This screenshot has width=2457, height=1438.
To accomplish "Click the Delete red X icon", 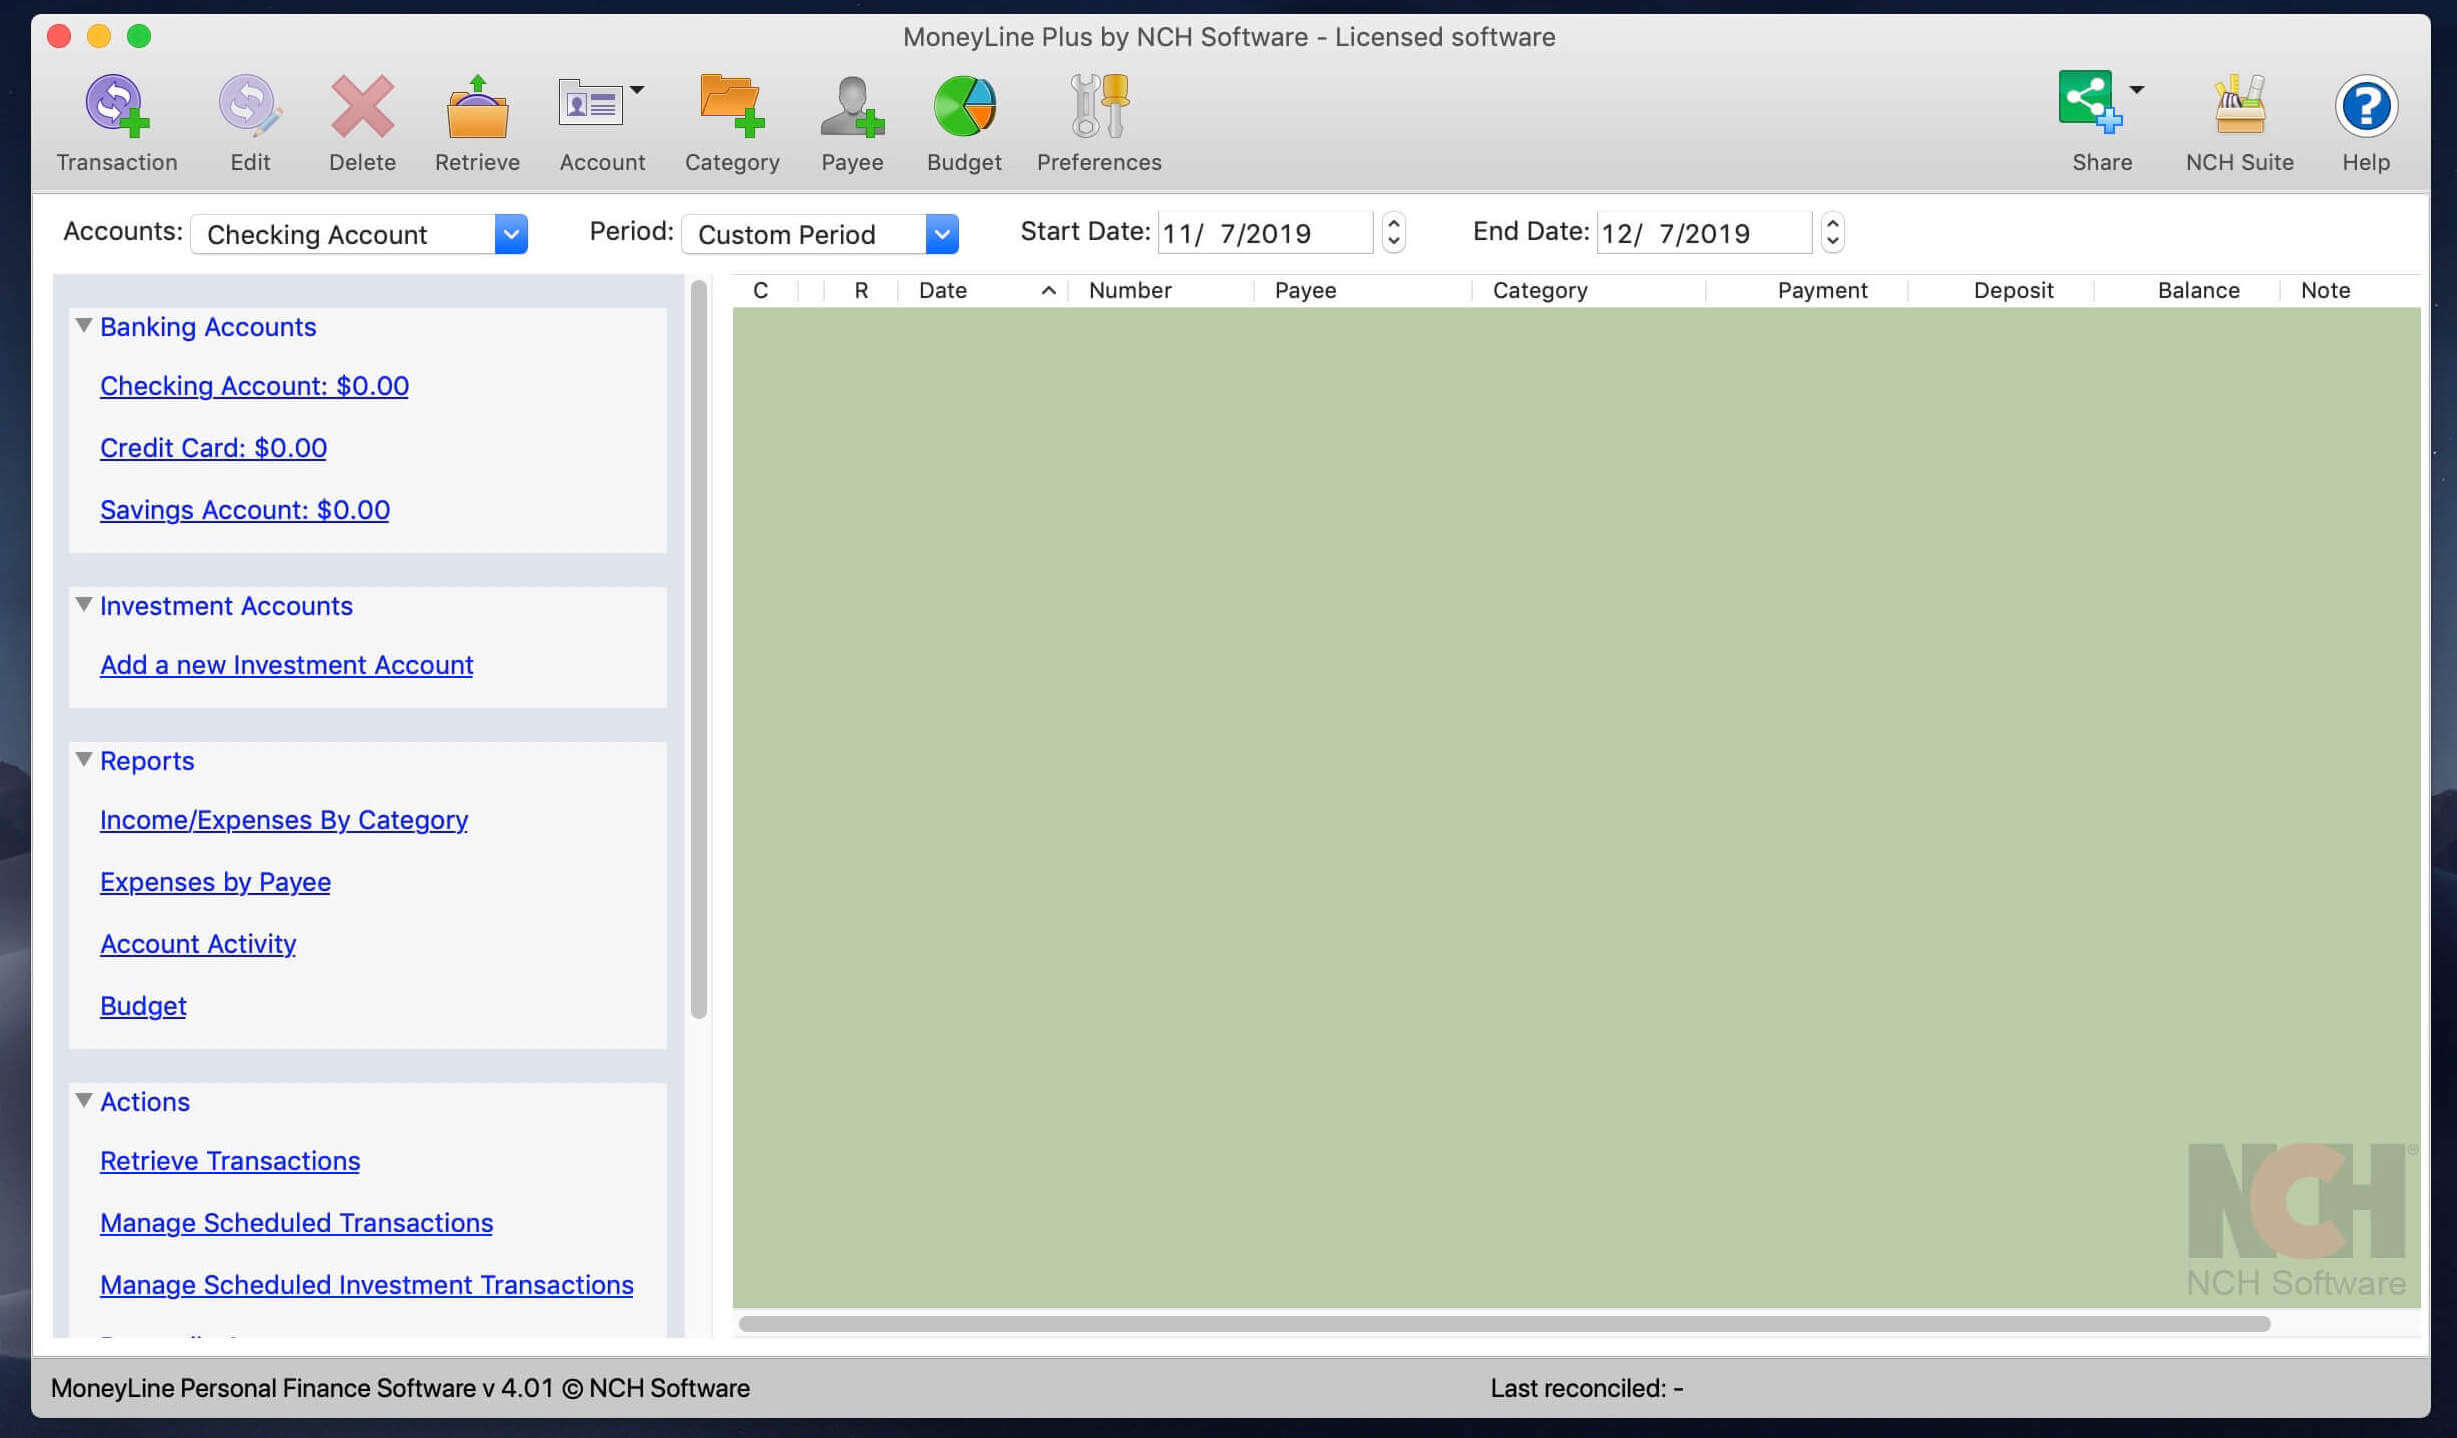I will coord(362,105).
